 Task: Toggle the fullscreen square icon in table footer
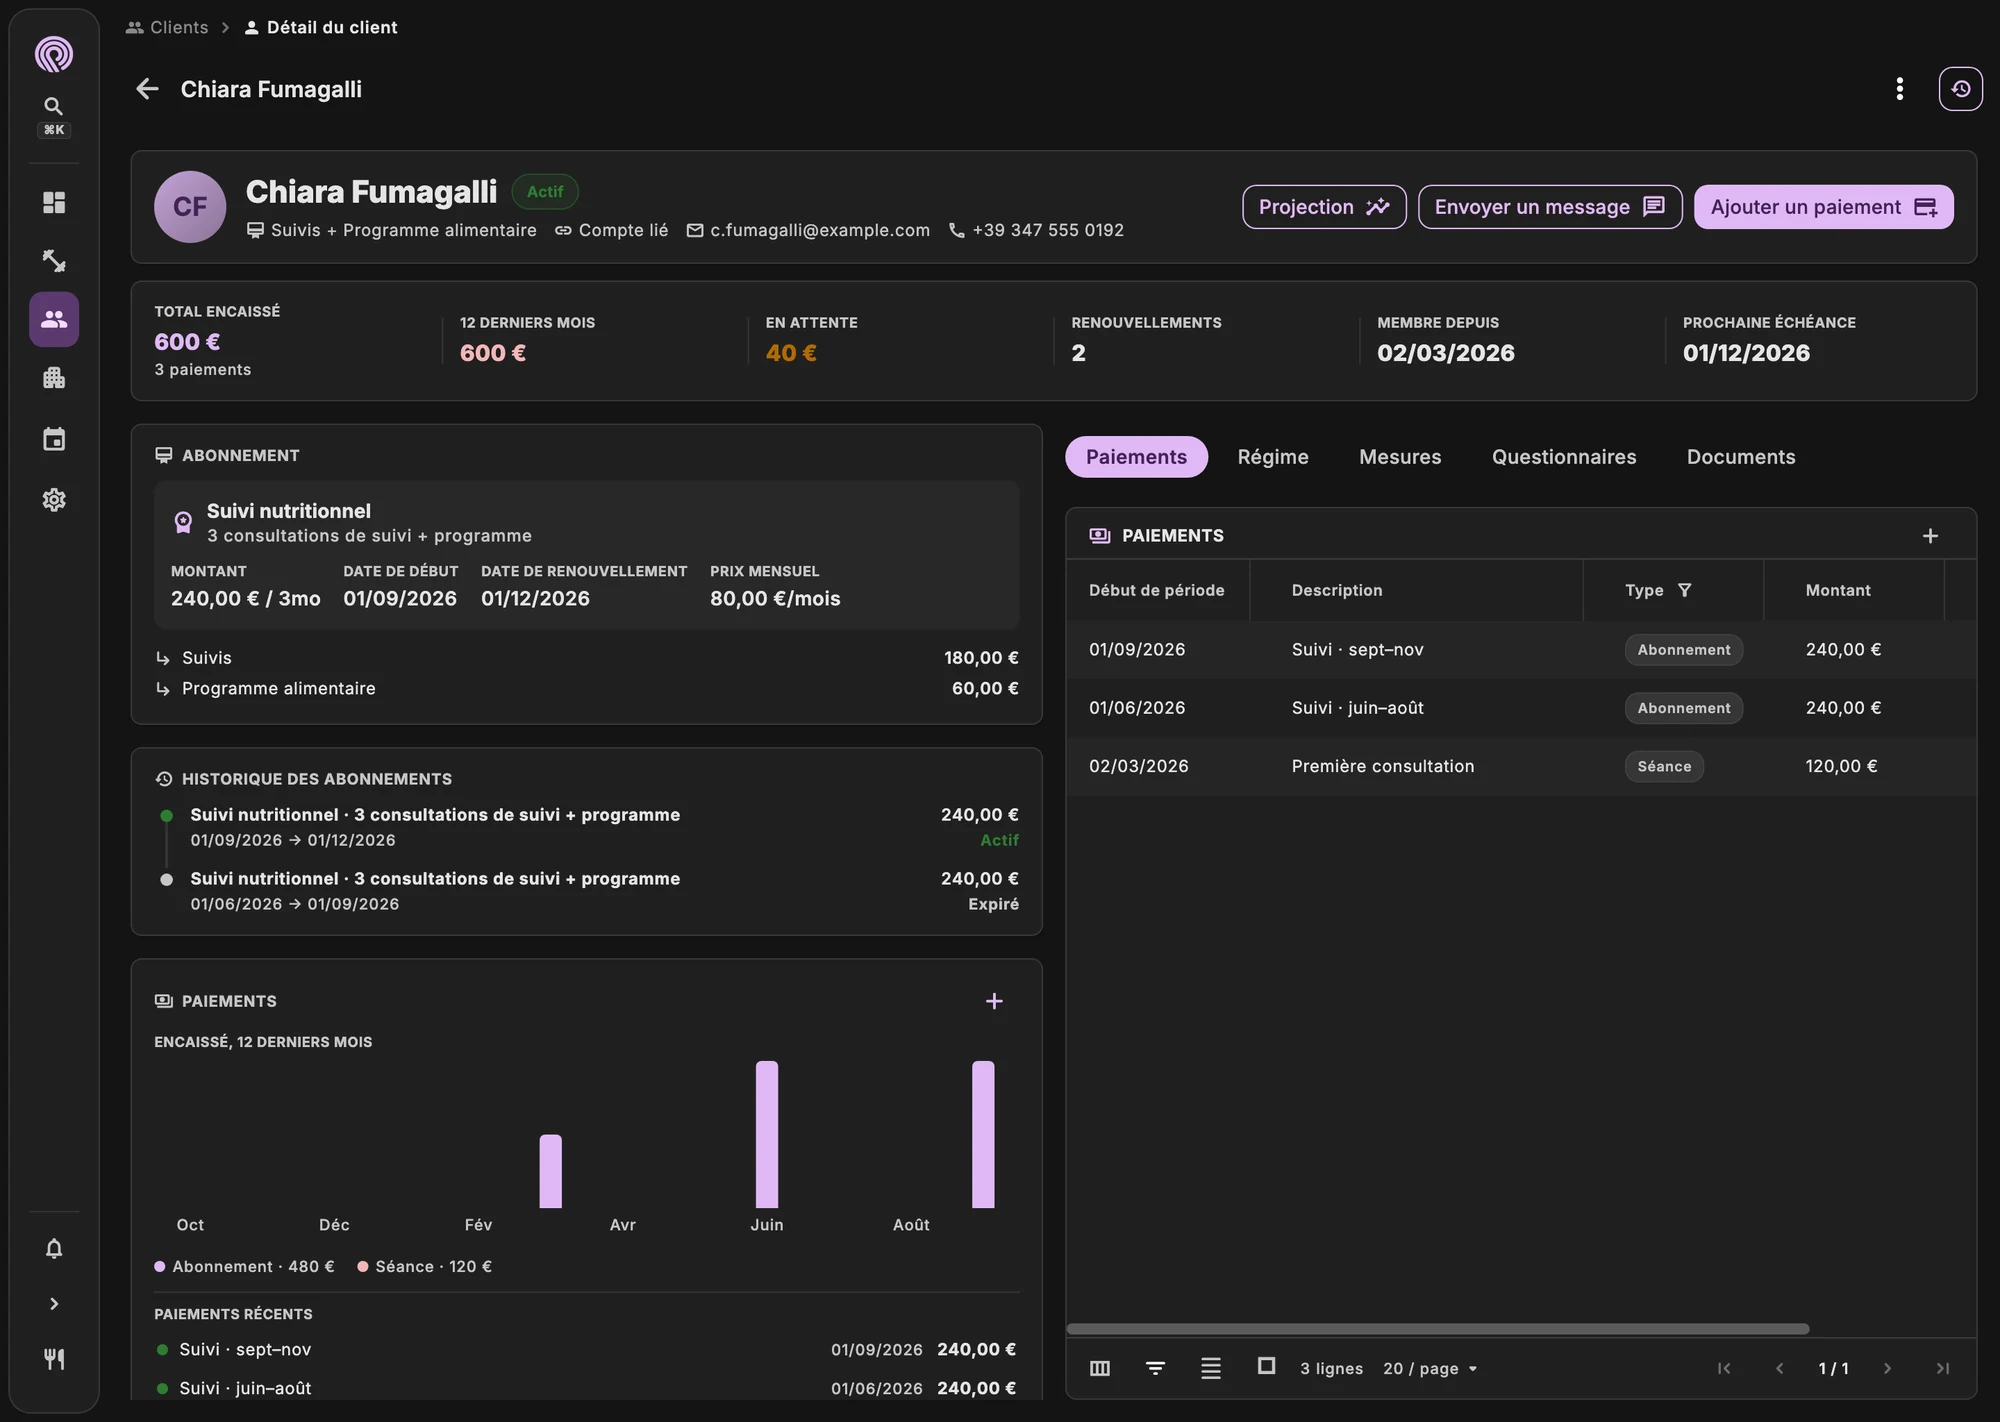tap(1266, 1366)
